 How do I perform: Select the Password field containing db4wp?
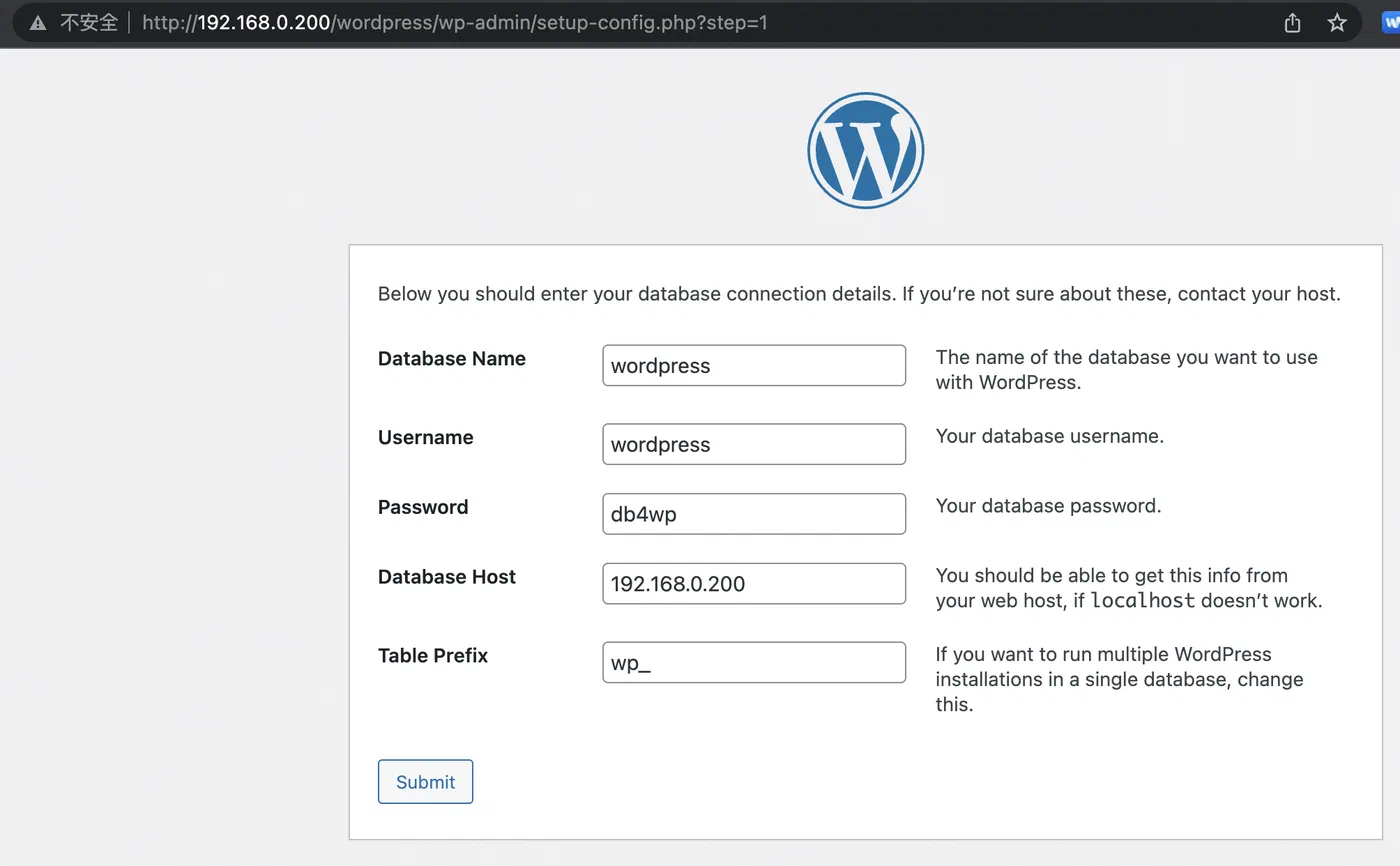pyautogui.click(x=754, y=514)
